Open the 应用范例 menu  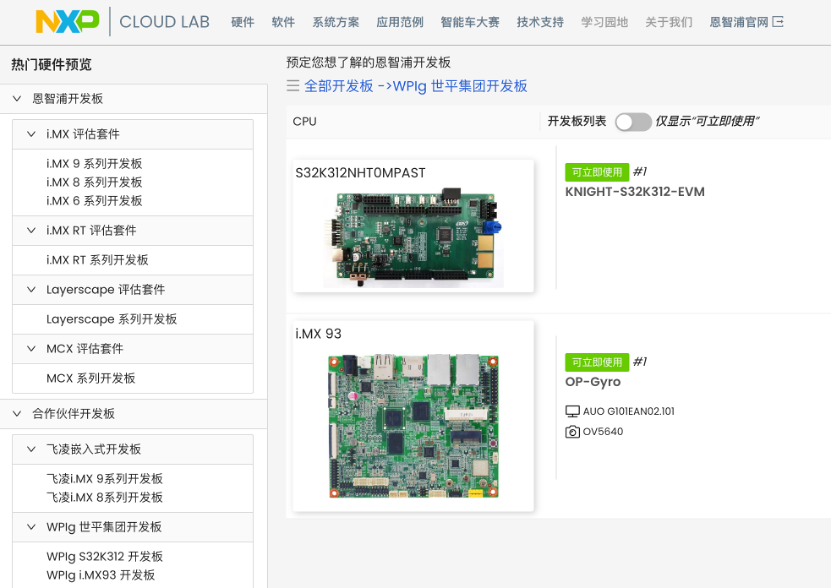point(400,22)
